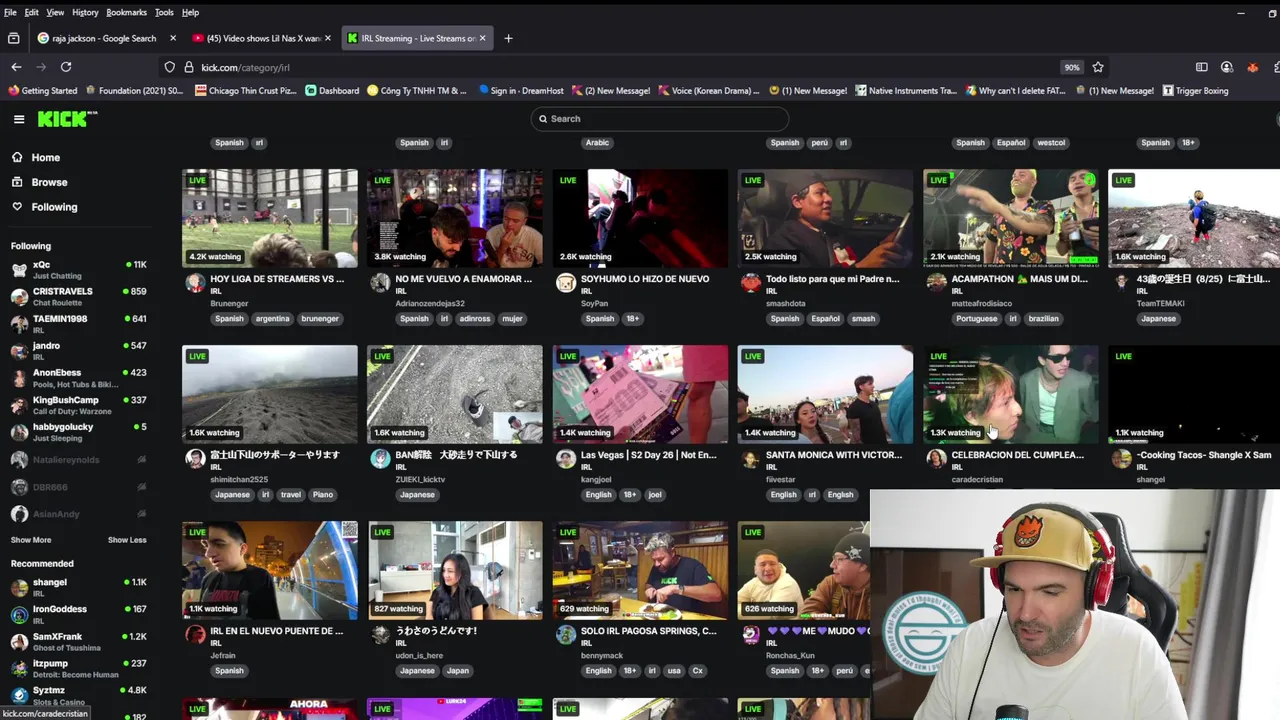This screenshot has height=720, width=1280.
Task: Bookmark this page with star icon
Action: tap(1098, 67)
